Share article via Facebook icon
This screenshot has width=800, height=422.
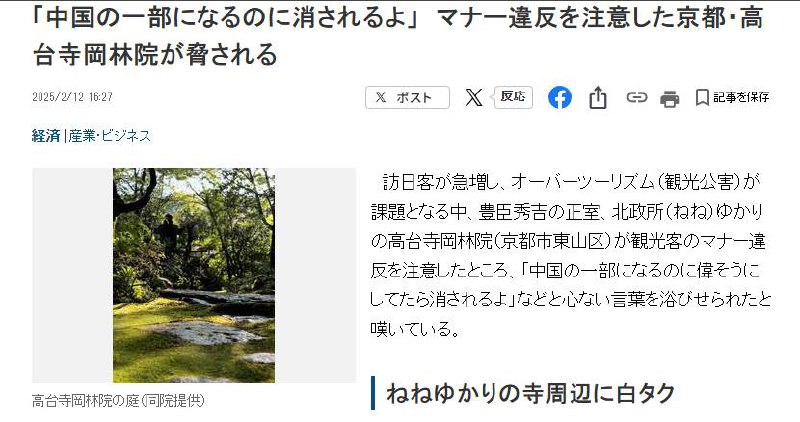click(559, 97)
